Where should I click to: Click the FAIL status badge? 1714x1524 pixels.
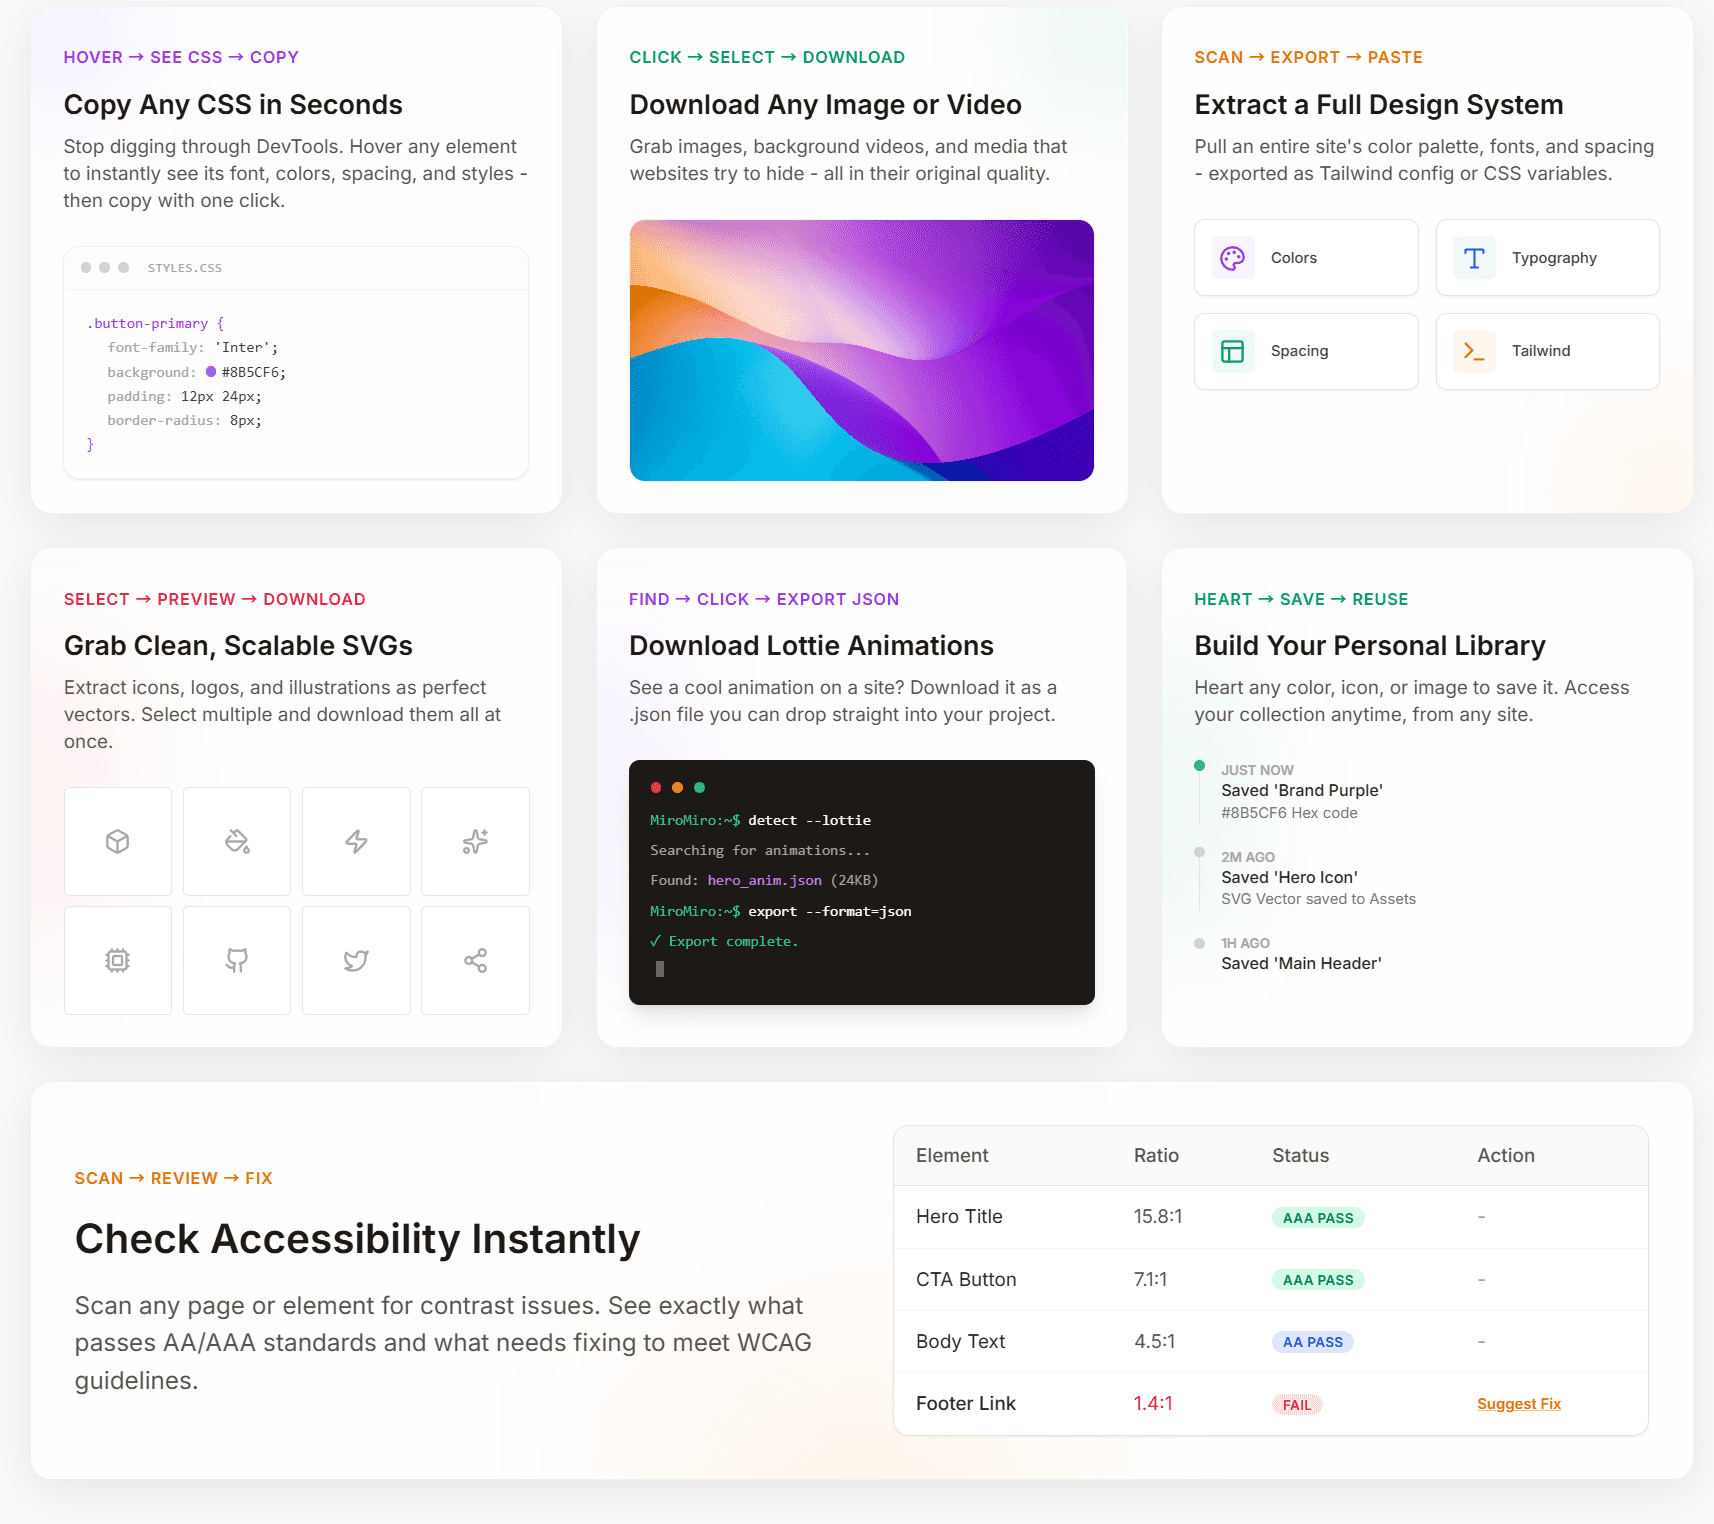pos(1296,1405)
